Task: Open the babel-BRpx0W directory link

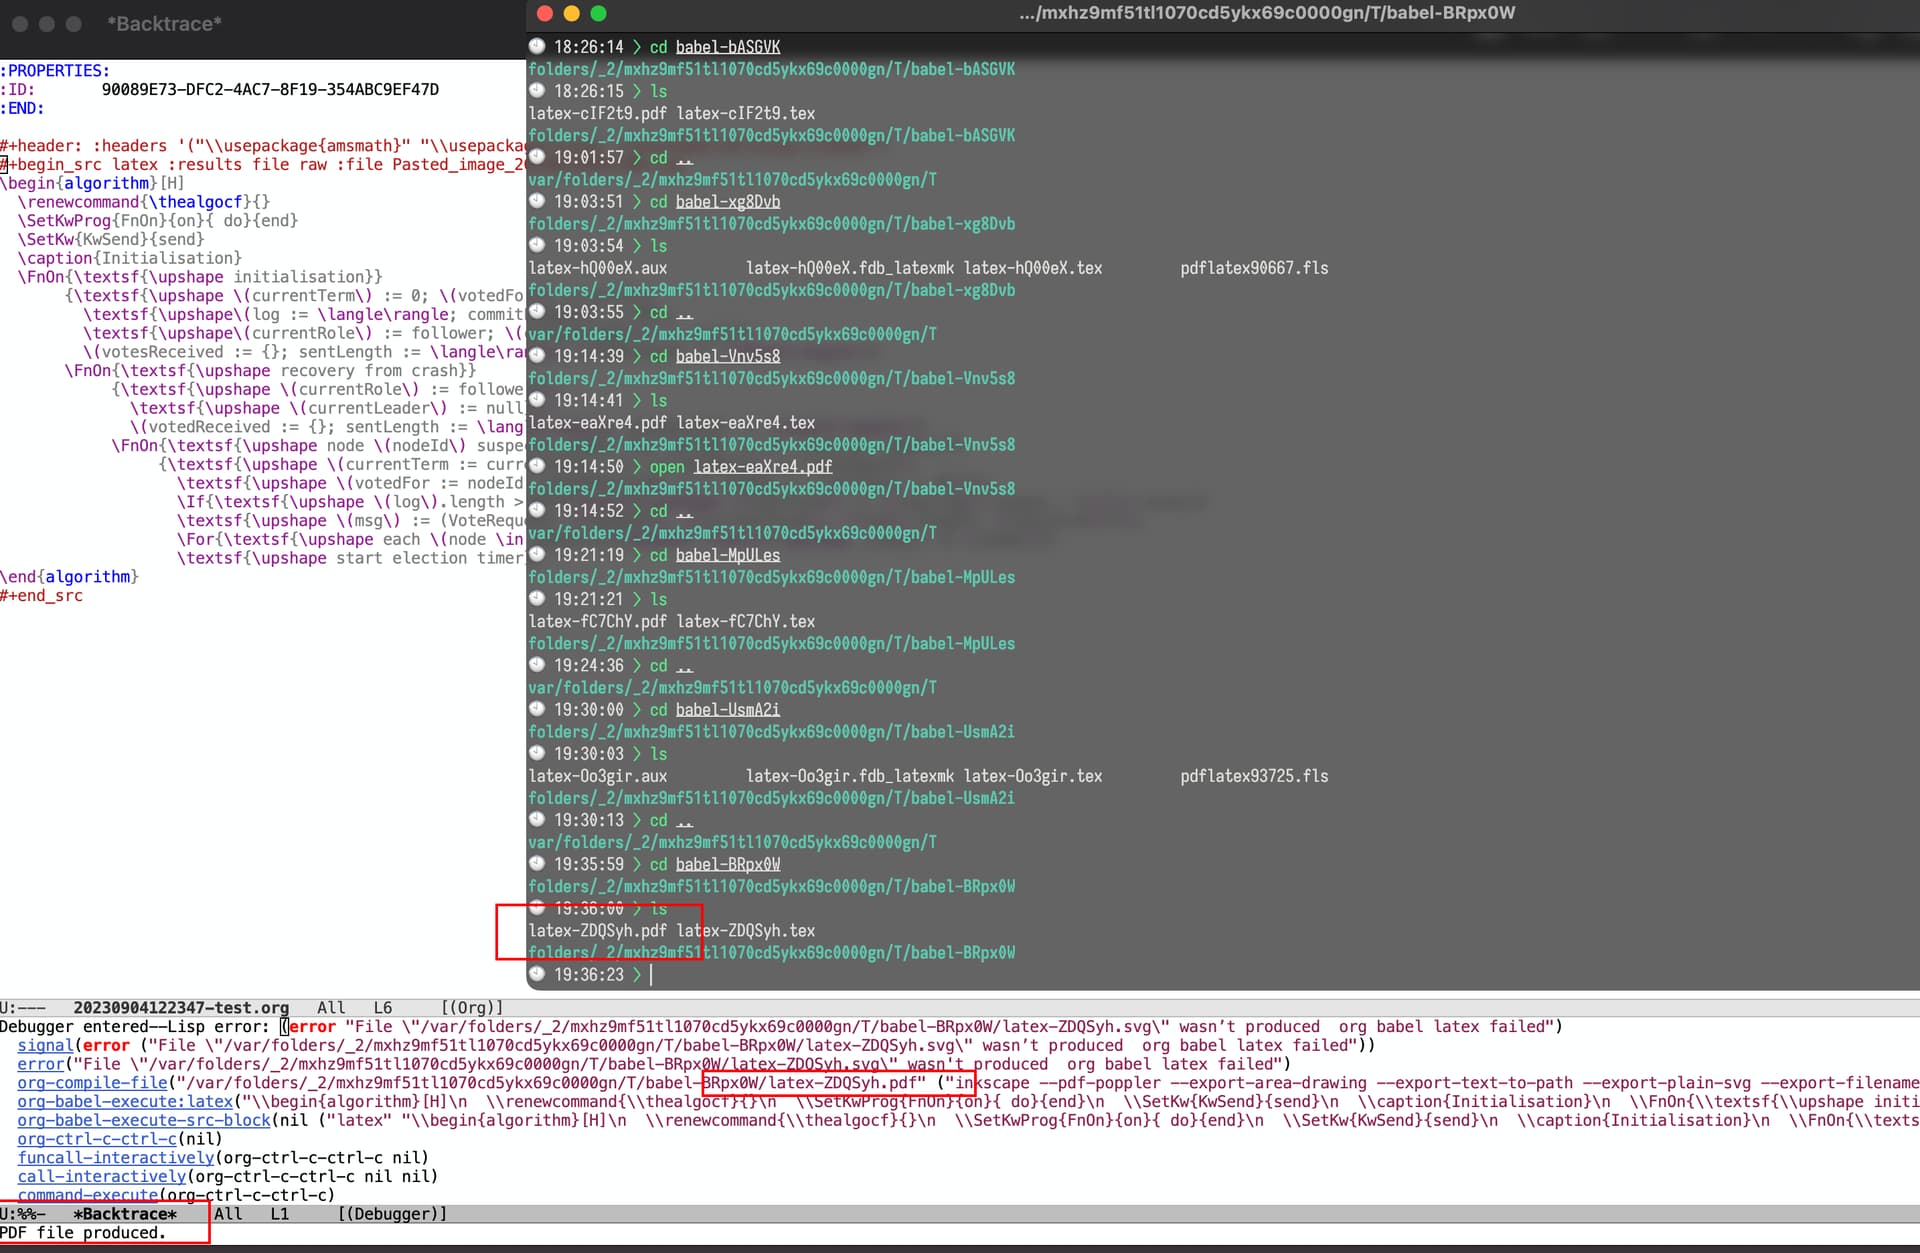Action: coord(727,864)
